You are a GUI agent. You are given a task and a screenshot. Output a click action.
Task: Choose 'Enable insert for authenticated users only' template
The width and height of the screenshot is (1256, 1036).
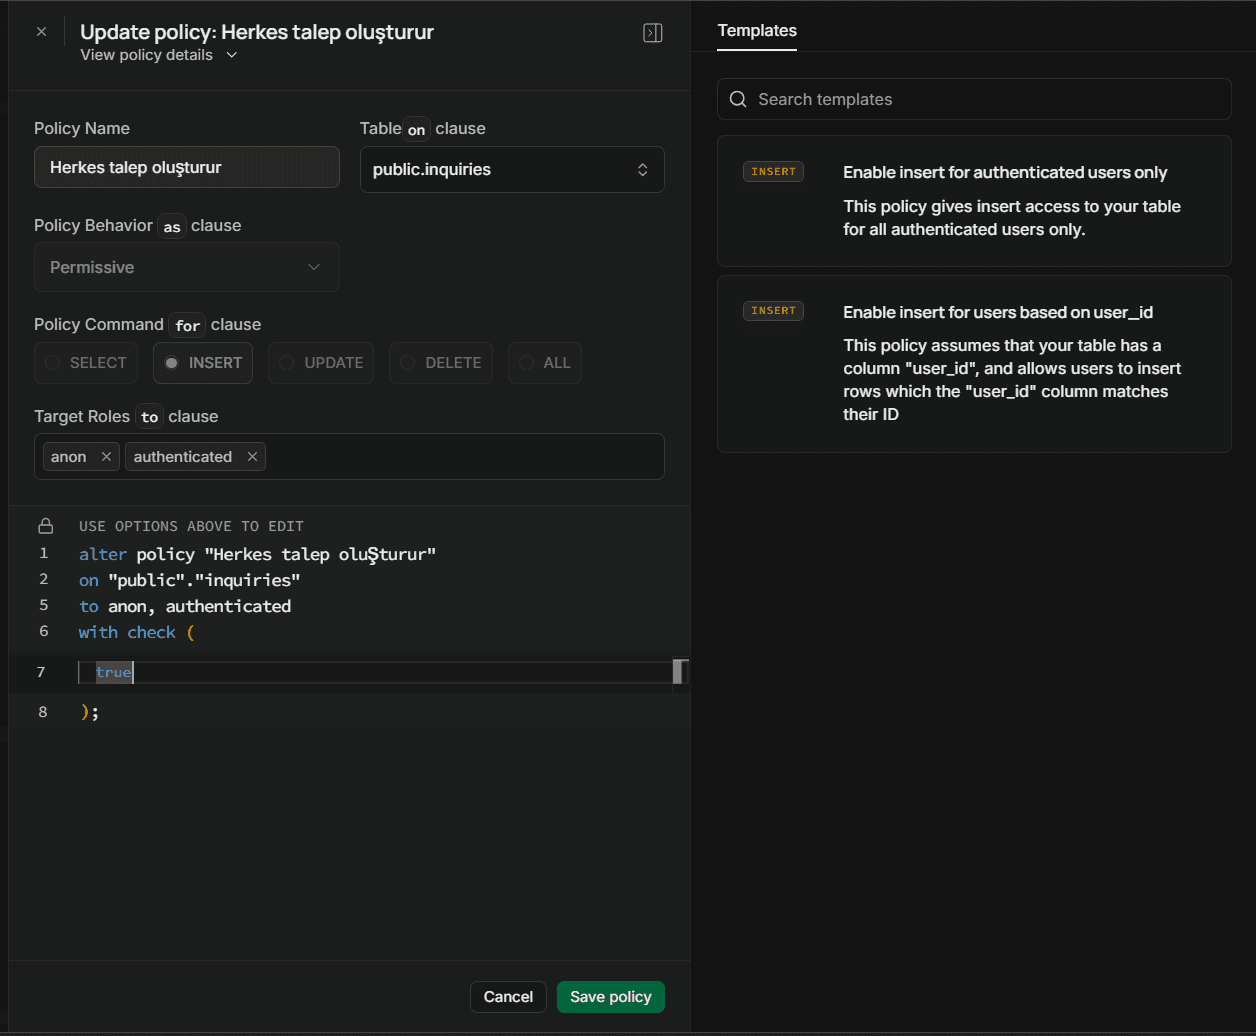tap(974, 201)
